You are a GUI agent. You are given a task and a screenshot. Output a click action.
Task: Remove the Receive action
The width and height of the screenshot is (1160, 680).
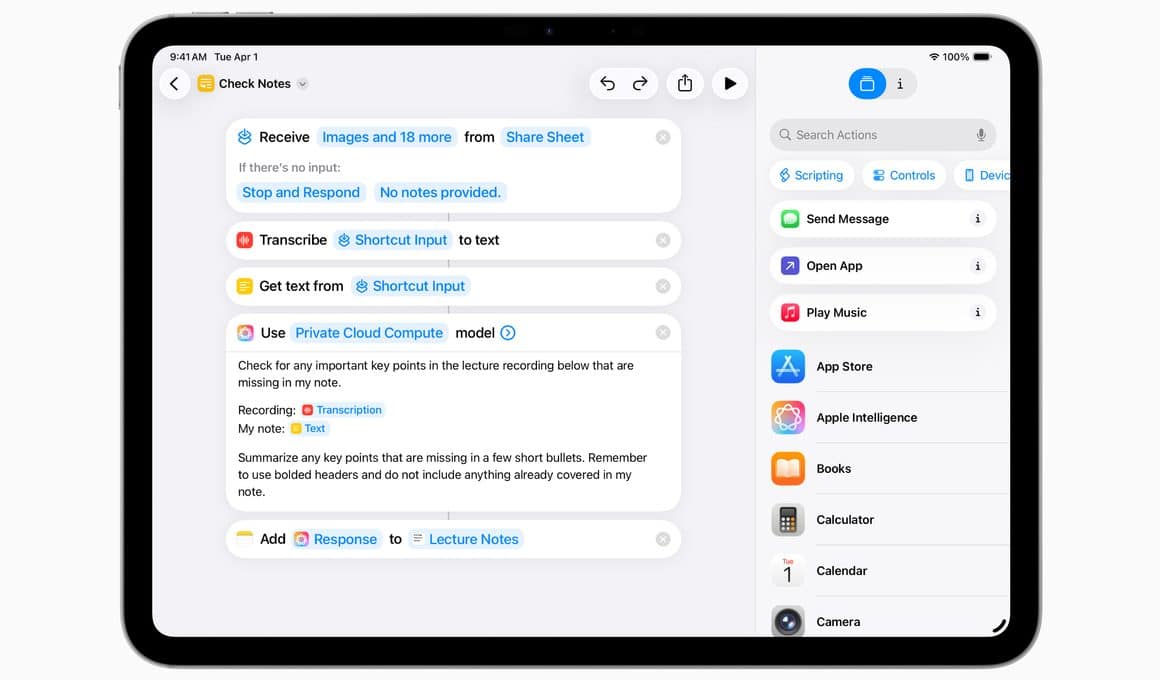click(x=663, y=137)
